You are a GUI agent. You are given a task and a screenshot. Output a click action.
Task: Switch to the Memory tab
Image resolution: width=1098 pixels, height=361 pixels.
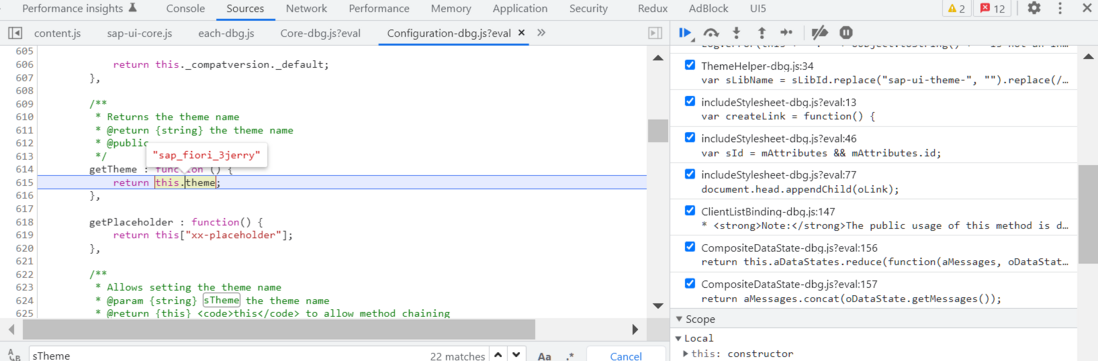tap(451, 8)
